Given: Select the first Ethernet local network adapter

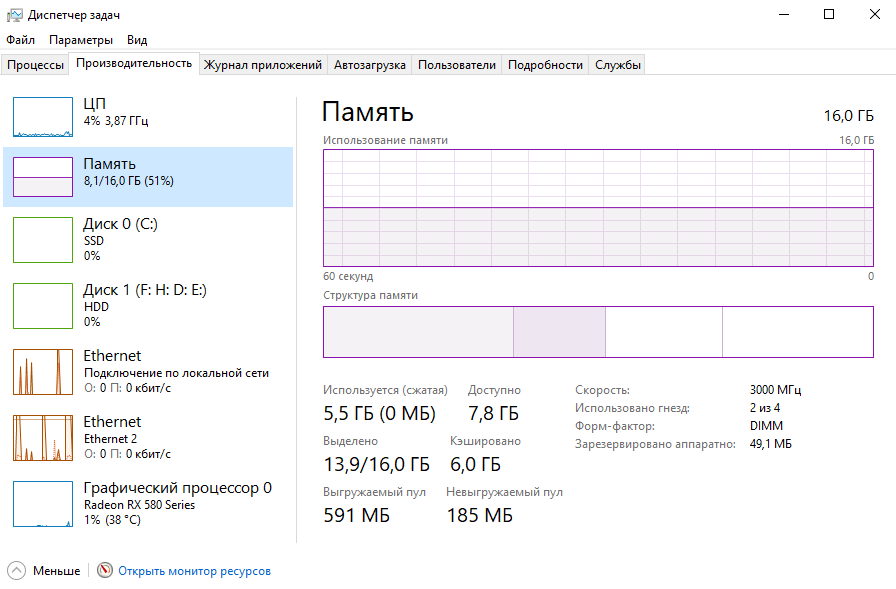Looking at the screenshot, I should [x=43, y=371].
